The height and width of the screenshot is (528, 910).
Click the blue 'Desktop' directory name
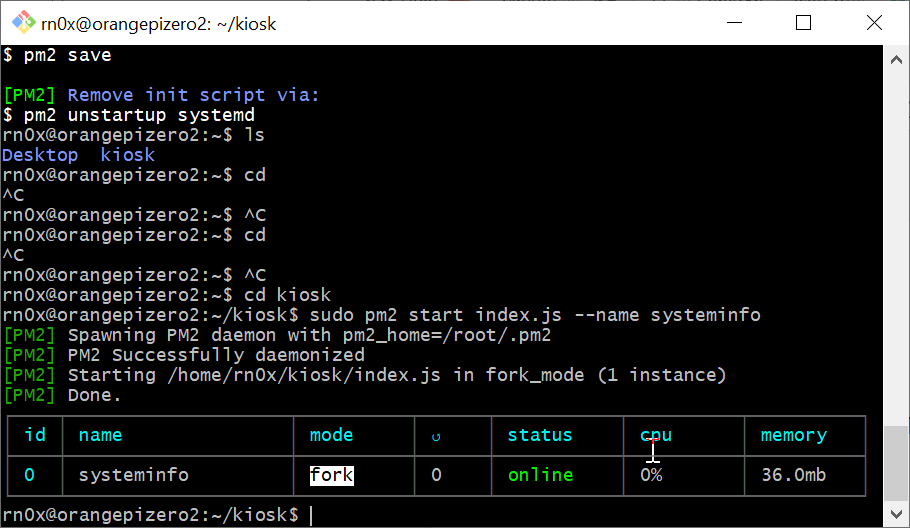(x=40, y=155)
